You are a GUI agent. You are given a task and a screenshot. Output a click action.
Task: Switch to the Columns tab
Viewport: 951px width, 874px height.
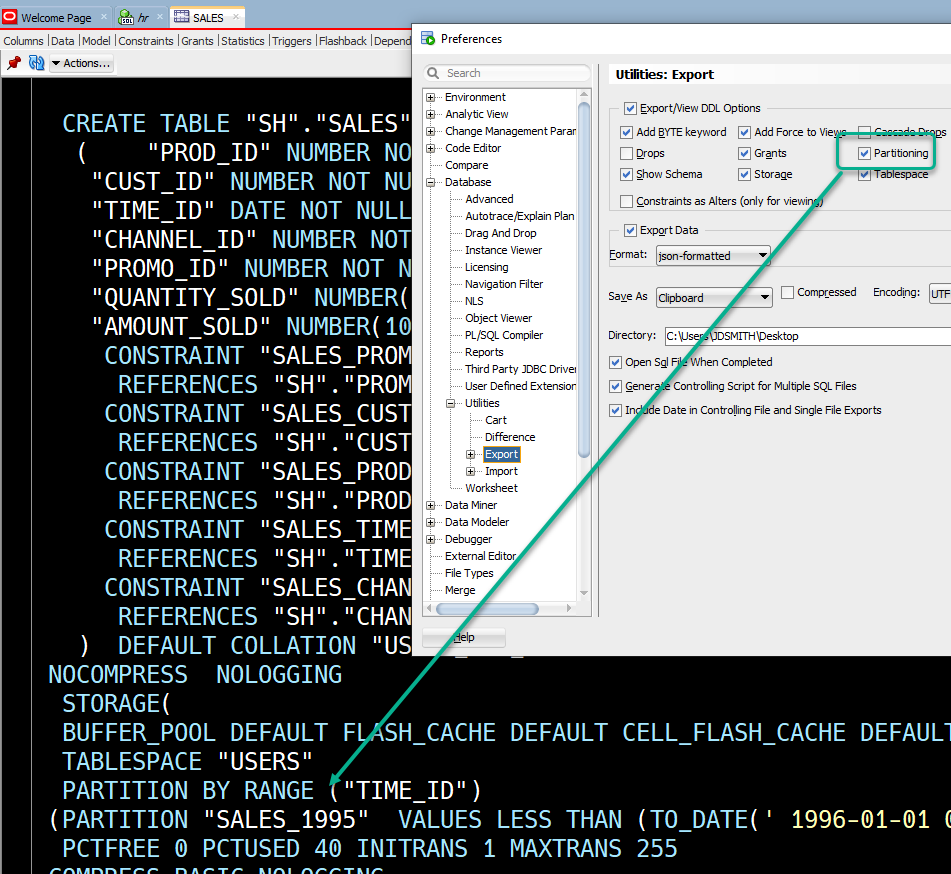[x=24, y=41]
